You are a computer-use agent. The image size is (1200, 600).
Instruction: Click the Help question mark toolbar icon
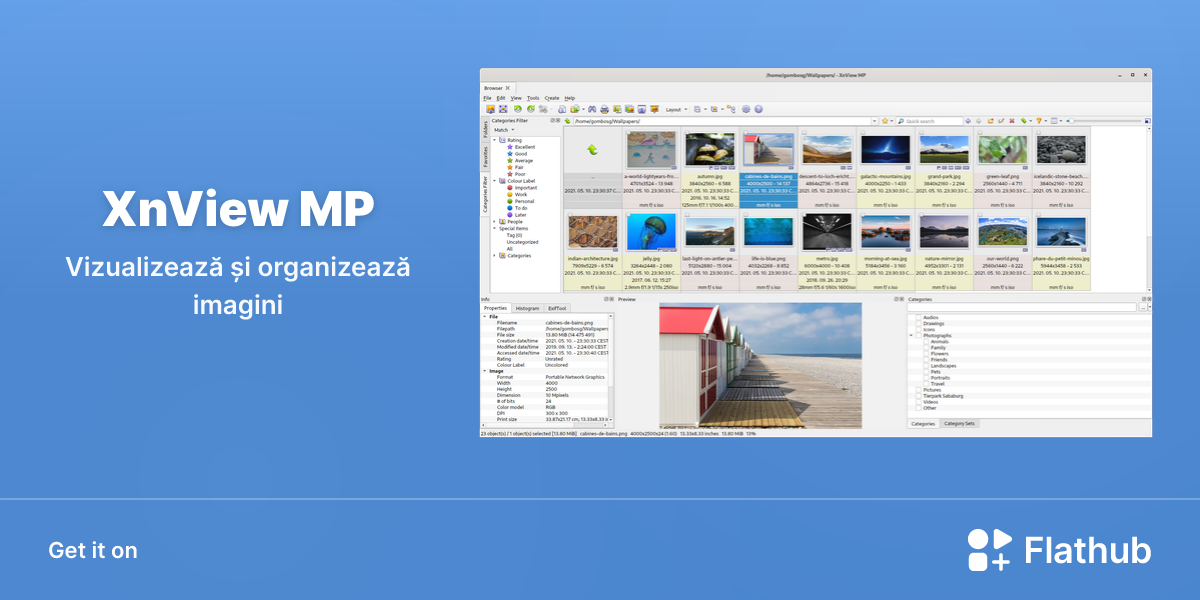[758, 109]
